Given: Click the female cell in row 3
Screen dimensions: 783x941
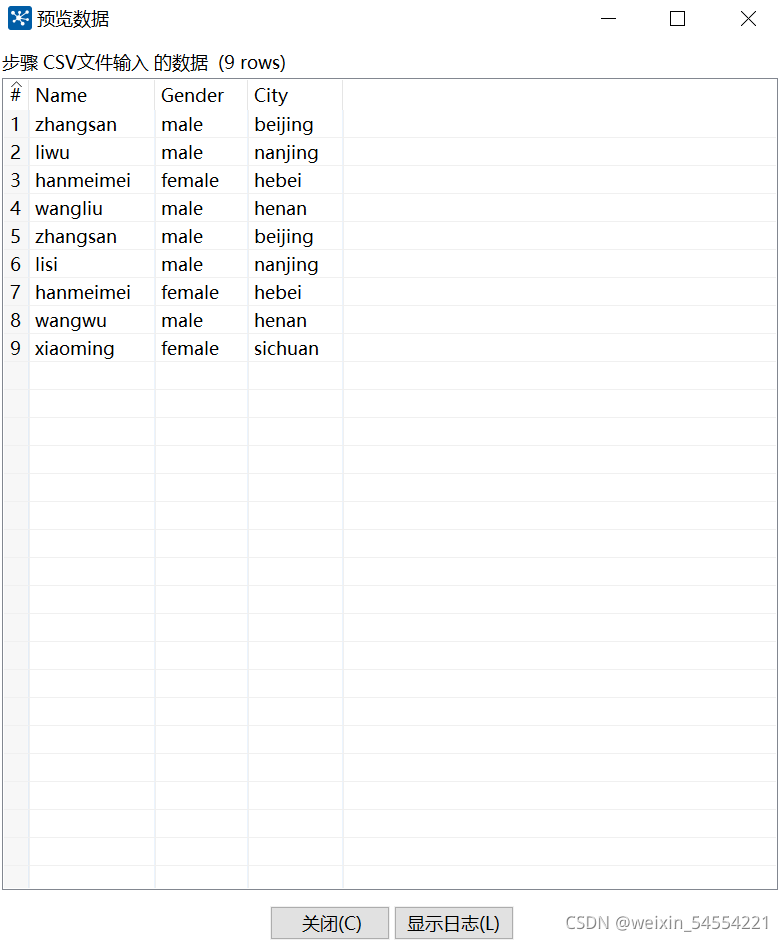Looking at the screenshot, I should pyautogui.click(x=201, y=180).
